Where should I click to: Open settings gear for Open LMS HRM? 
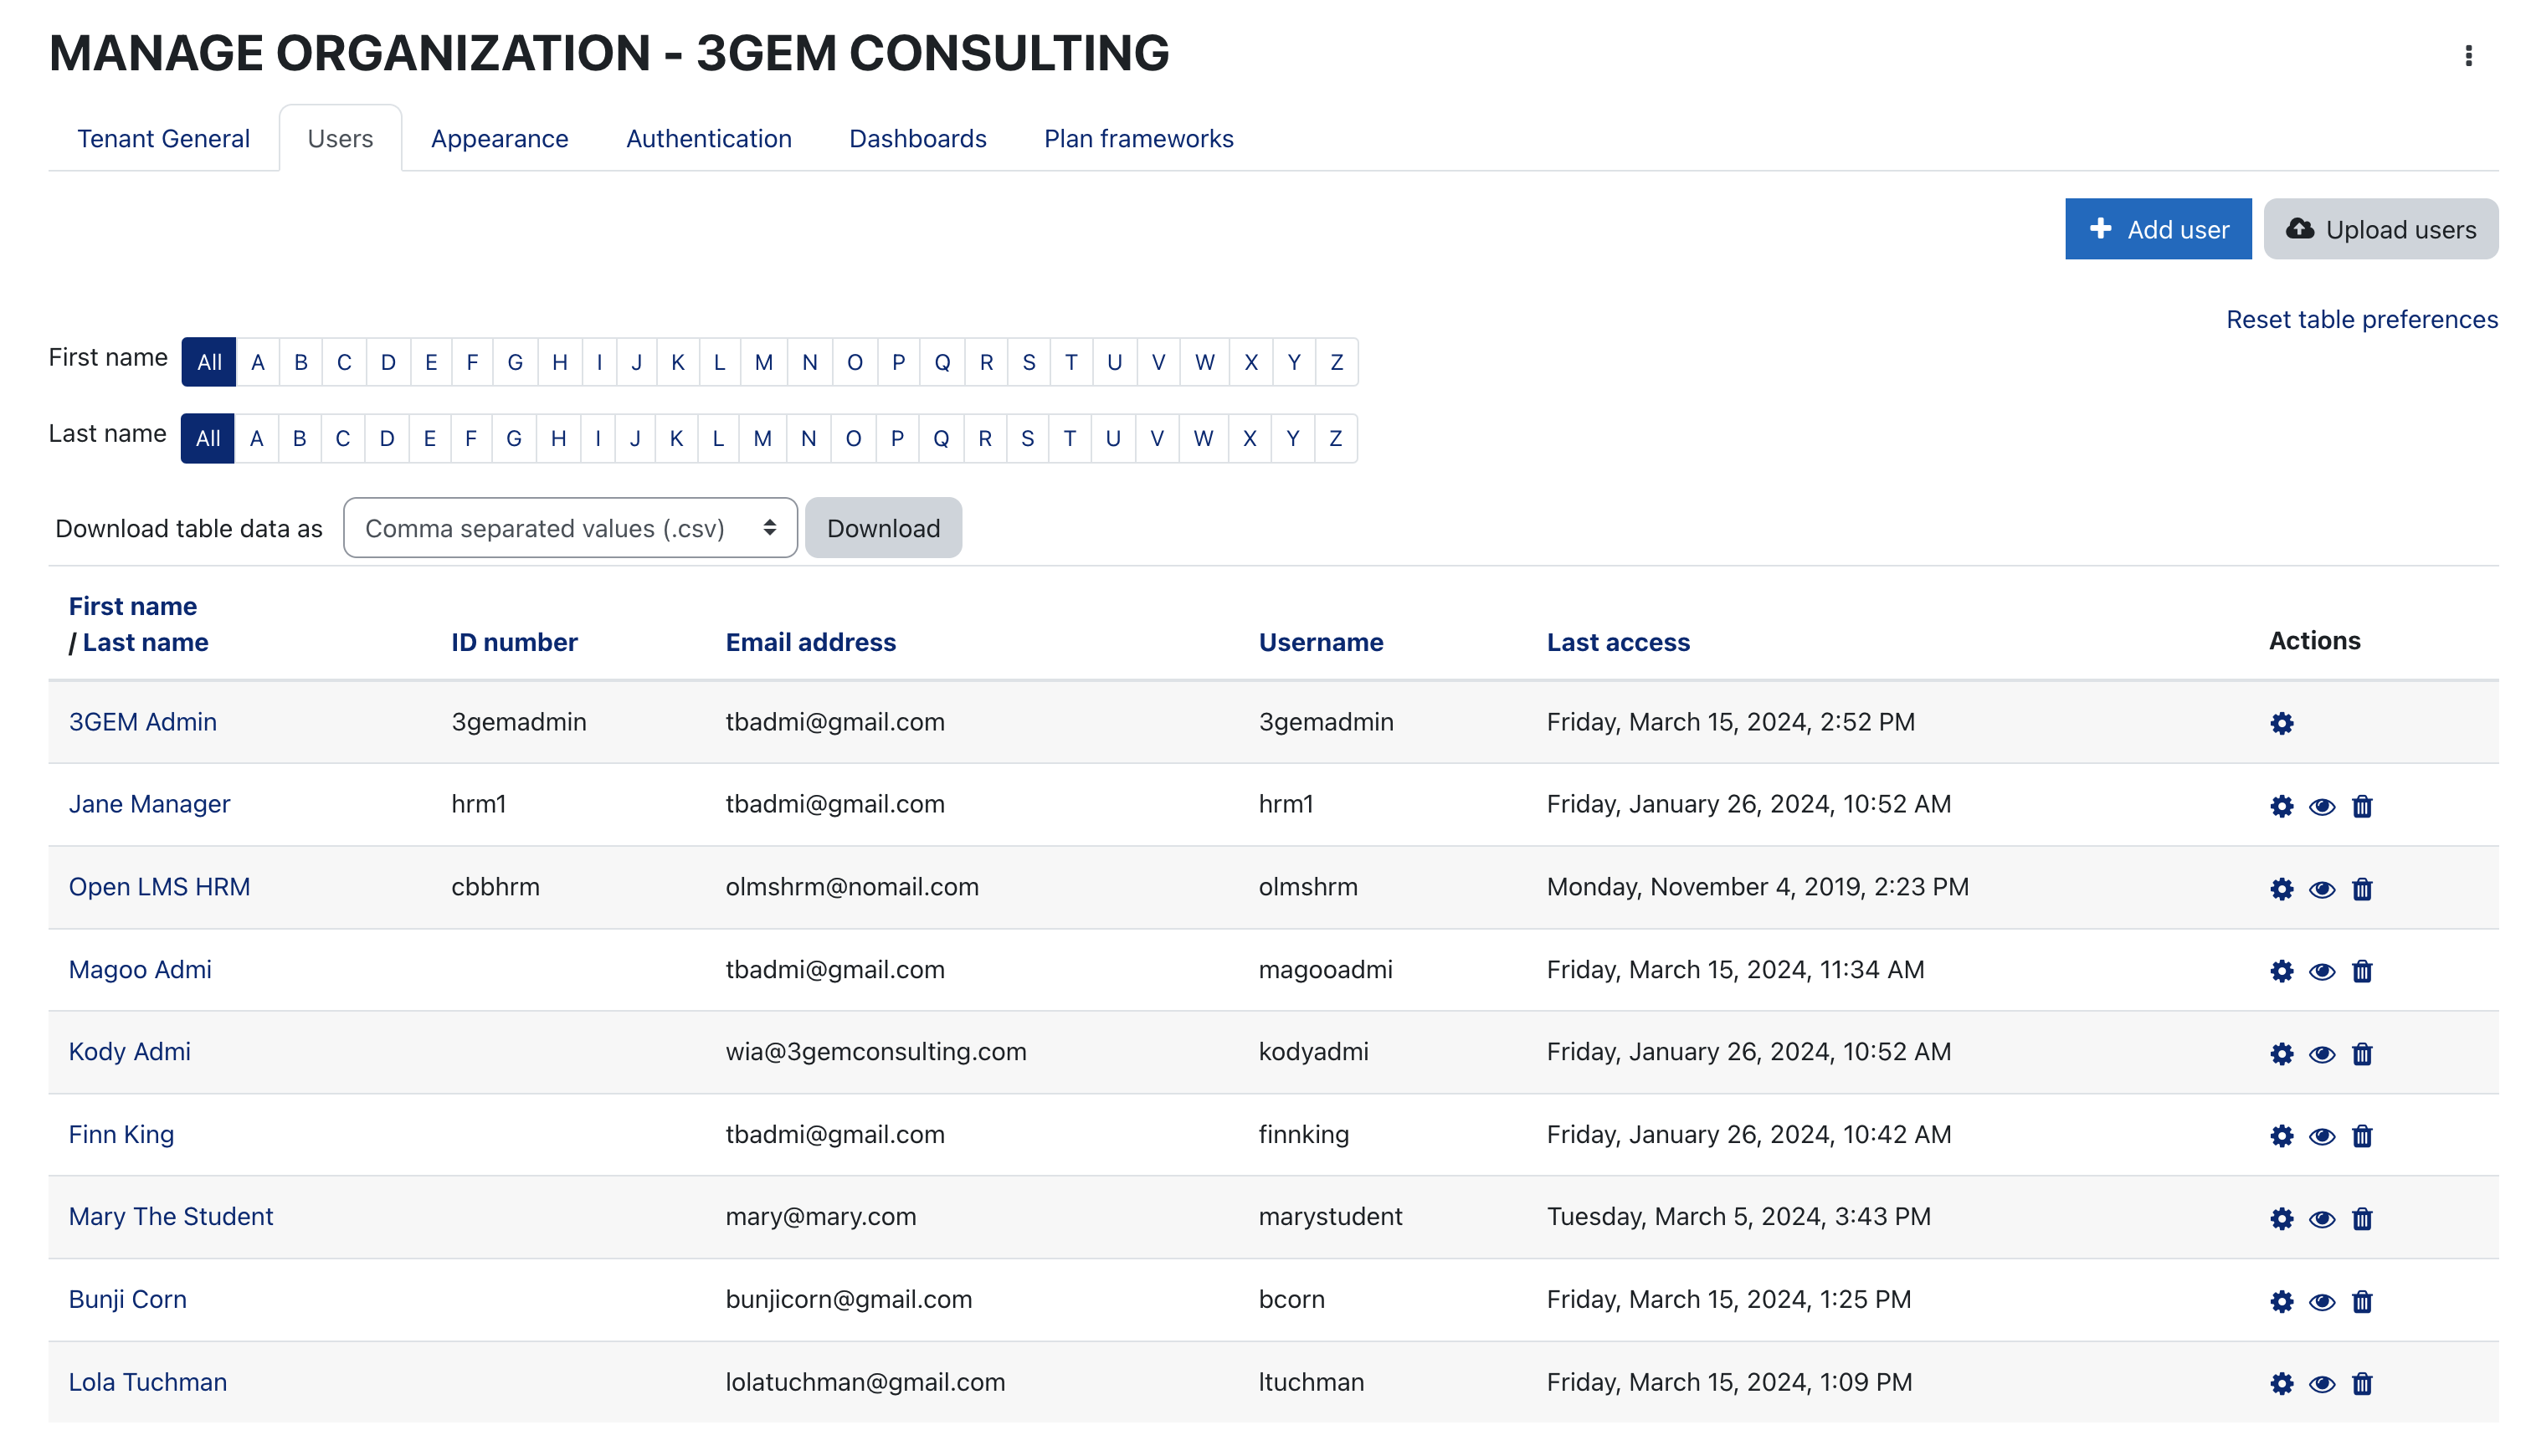pos(2280,889)
